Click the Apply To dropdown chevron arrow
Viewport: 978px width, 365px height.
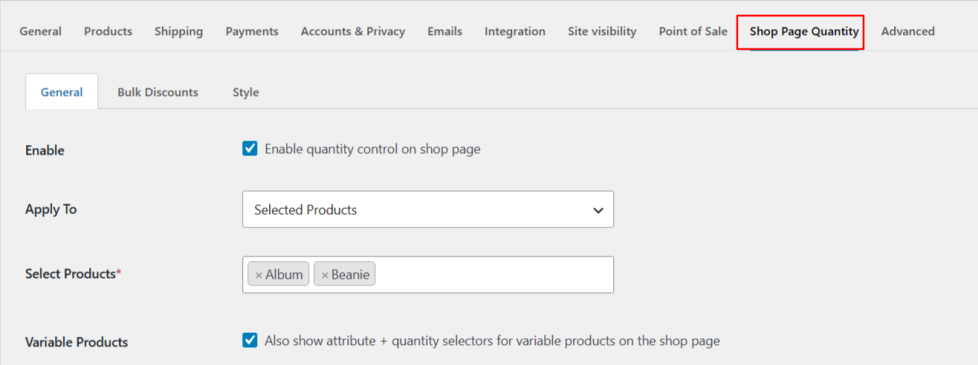click(x=598, y=210)
